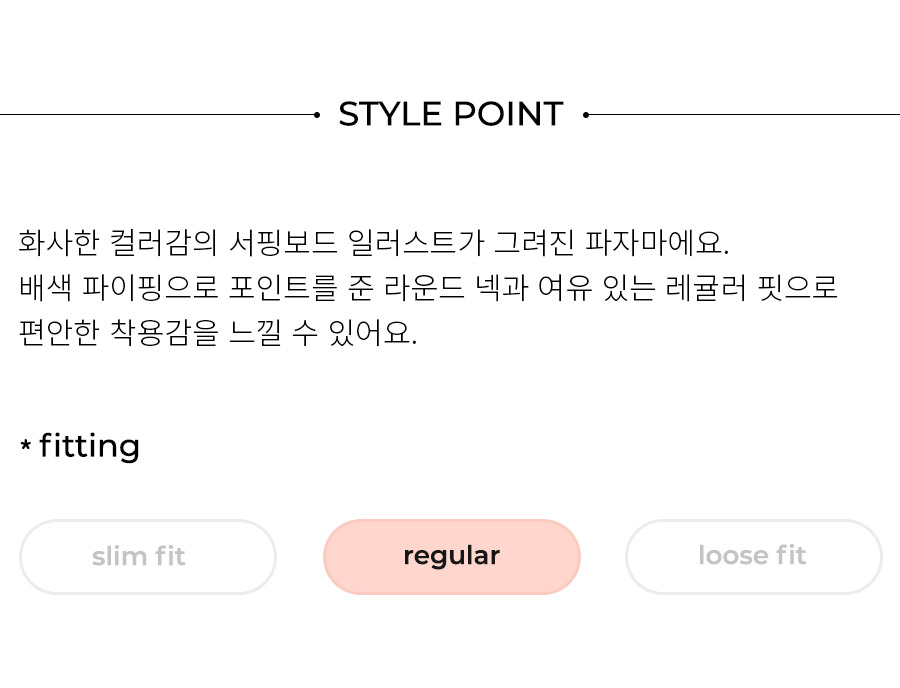Click the word 화사한 at paragraph start
This screenshot has height=688, width=900.
click(x=59, y=242)
